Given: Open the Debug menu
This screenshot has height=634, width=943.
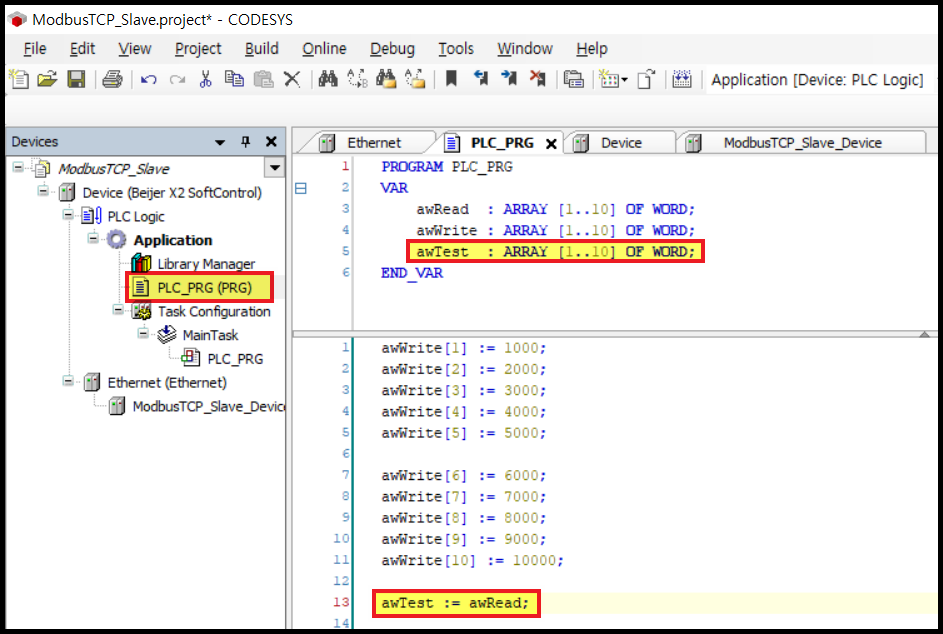Looking at the screenshot, I should pyautogui.click(x=392, y=49).
